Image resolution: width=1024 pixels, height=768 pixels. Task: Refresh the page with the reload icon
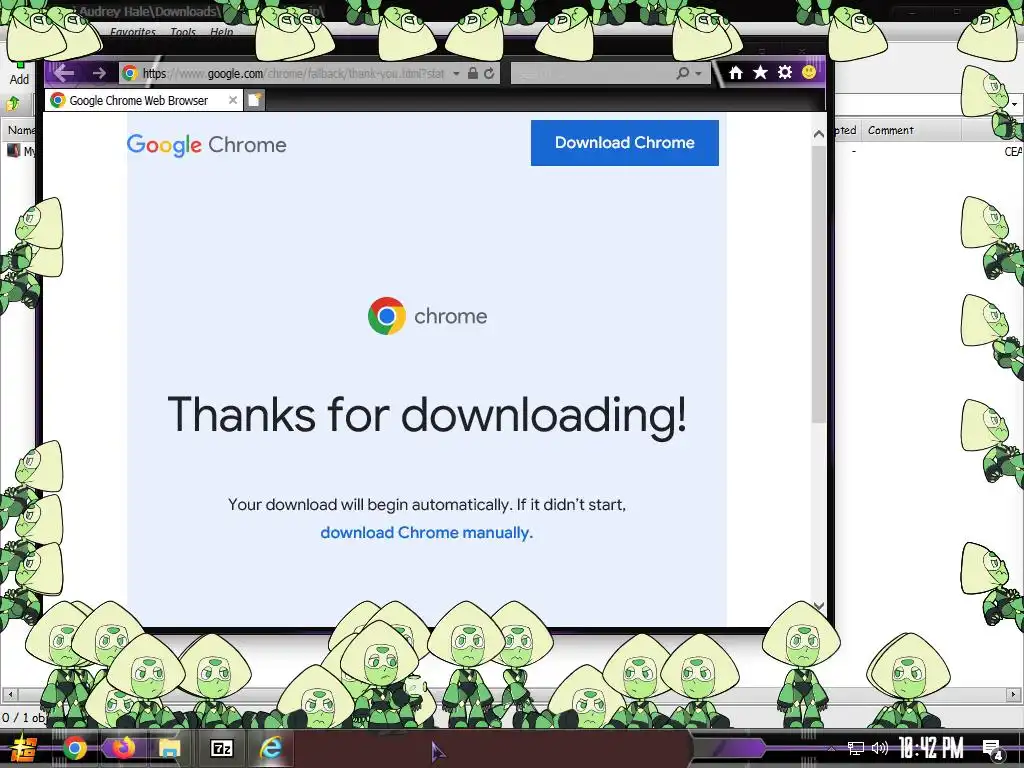[489, 73]
